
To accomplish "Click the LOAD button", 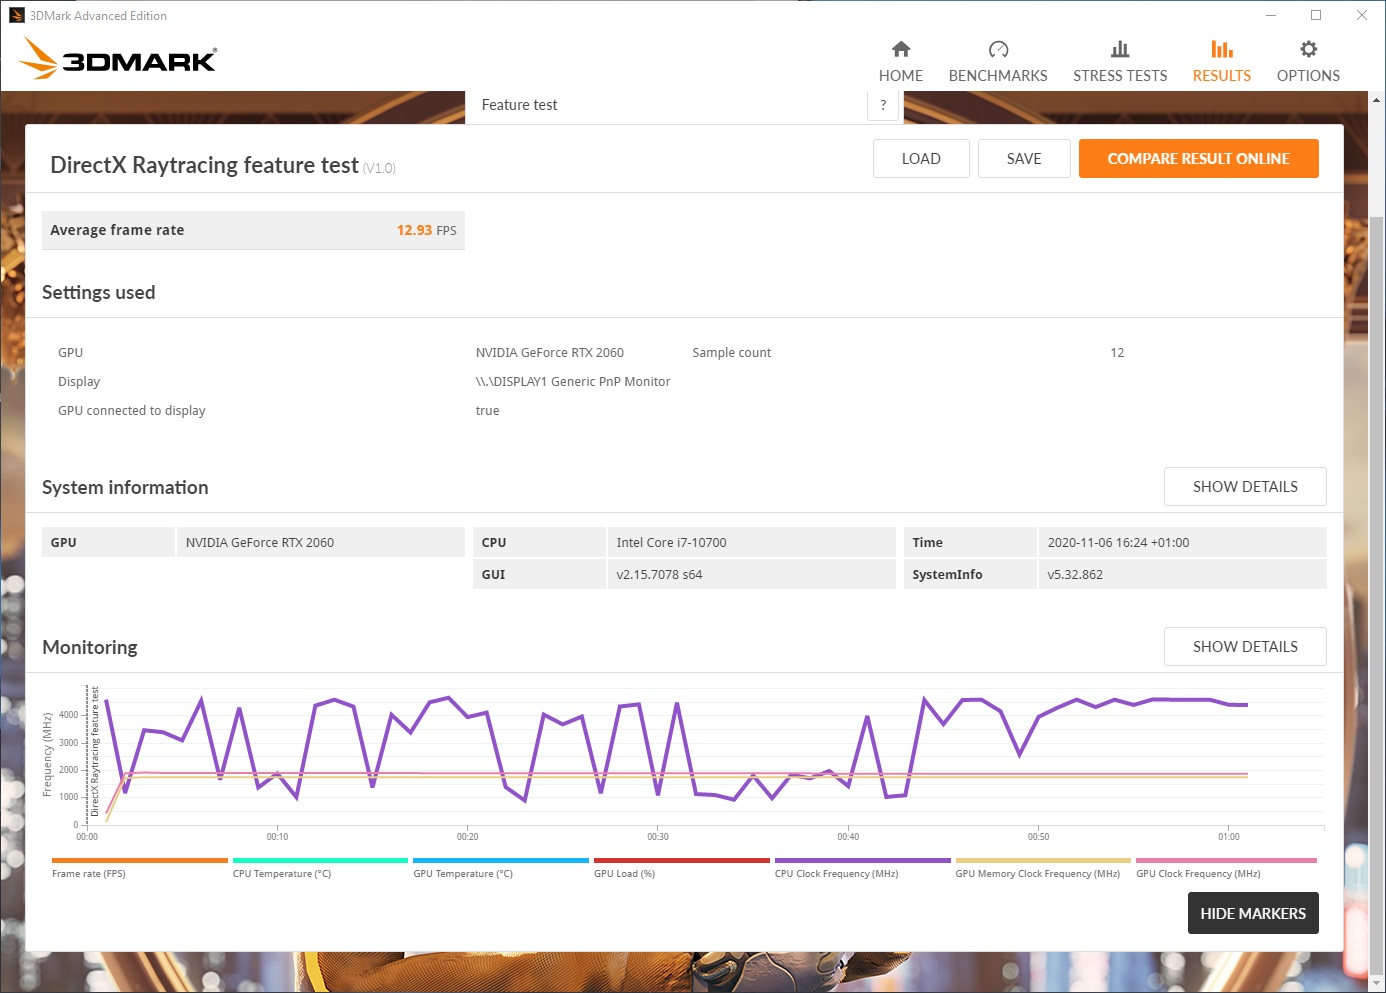I will [921, 159].
